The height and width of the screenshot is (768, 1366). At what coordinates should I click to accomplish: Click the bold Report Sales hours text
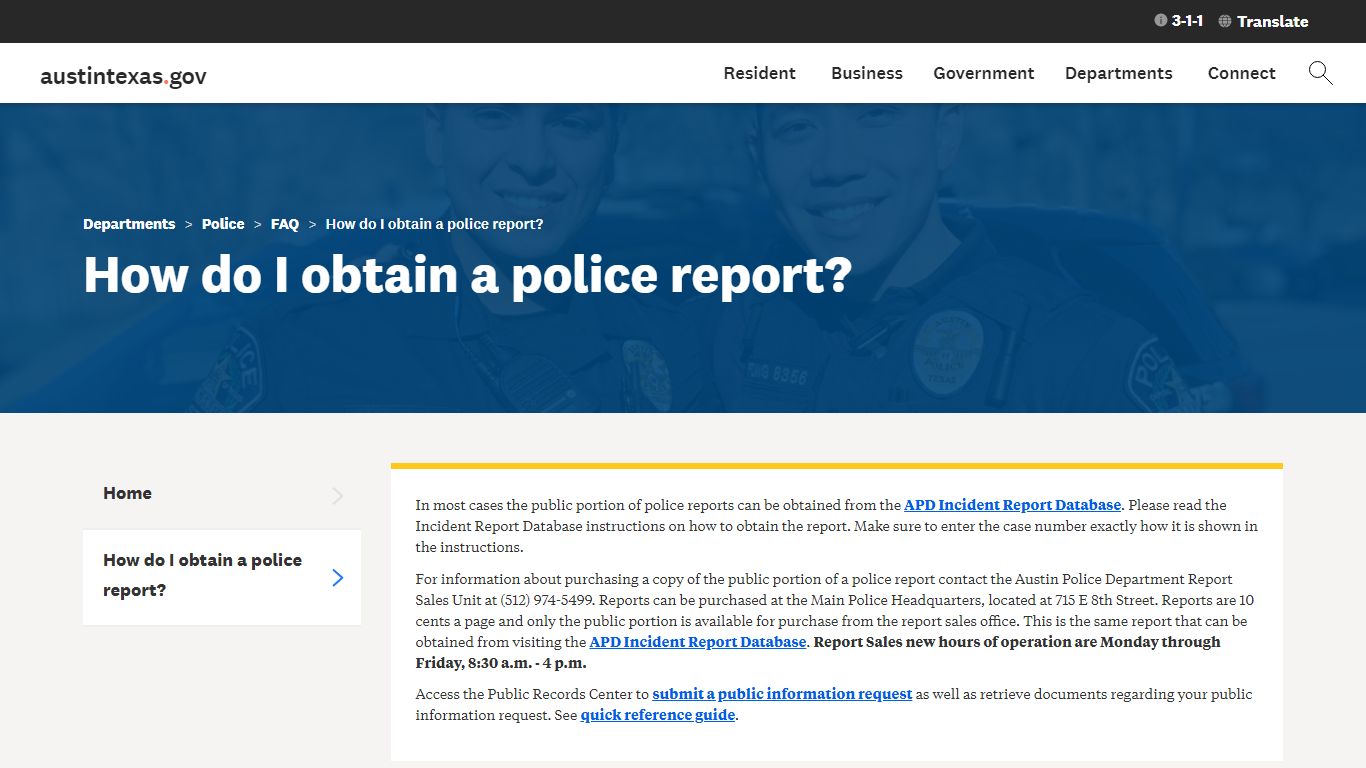coord(818,652)
